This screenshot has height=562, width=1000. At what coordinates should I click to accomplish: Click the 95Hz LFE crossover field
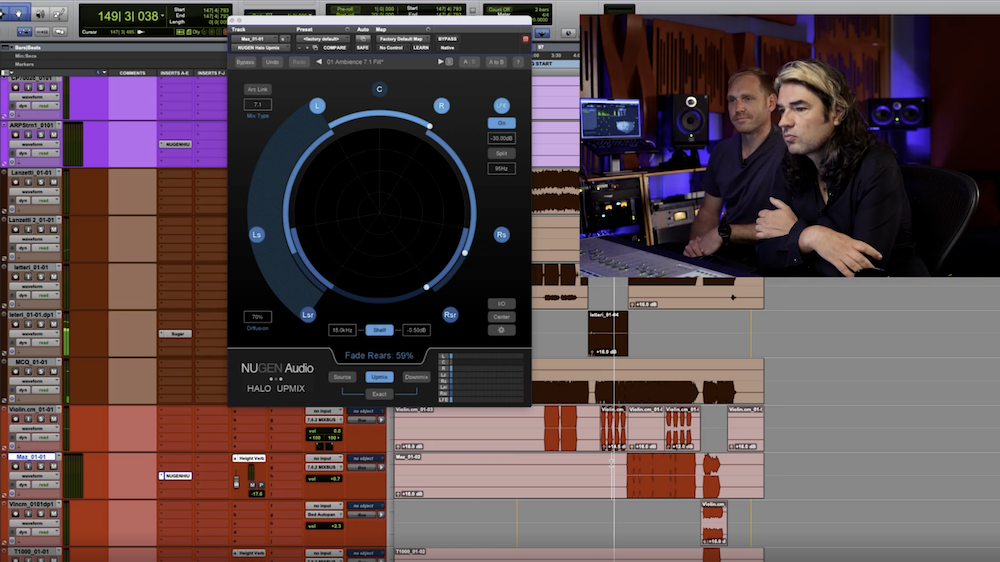point(501,168)
